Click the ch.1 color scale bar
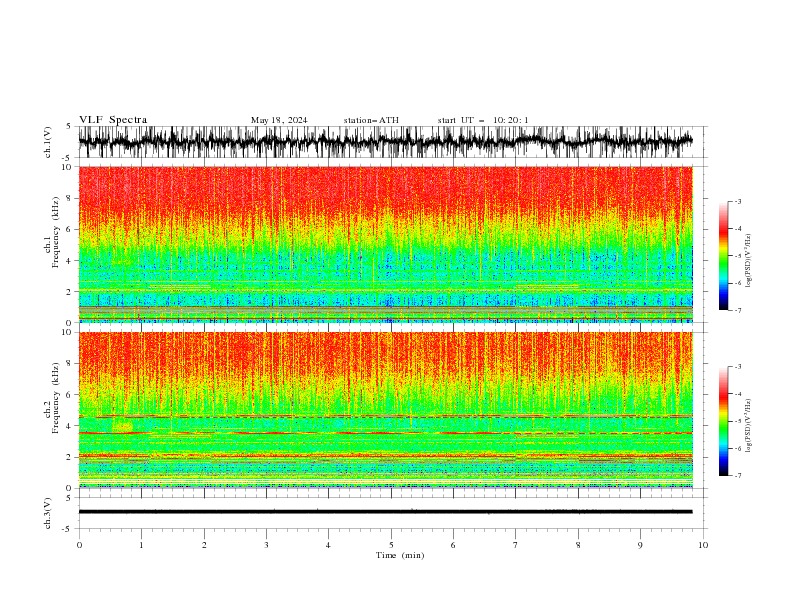This screenshot has height=612, width=792. click(723, 256)
